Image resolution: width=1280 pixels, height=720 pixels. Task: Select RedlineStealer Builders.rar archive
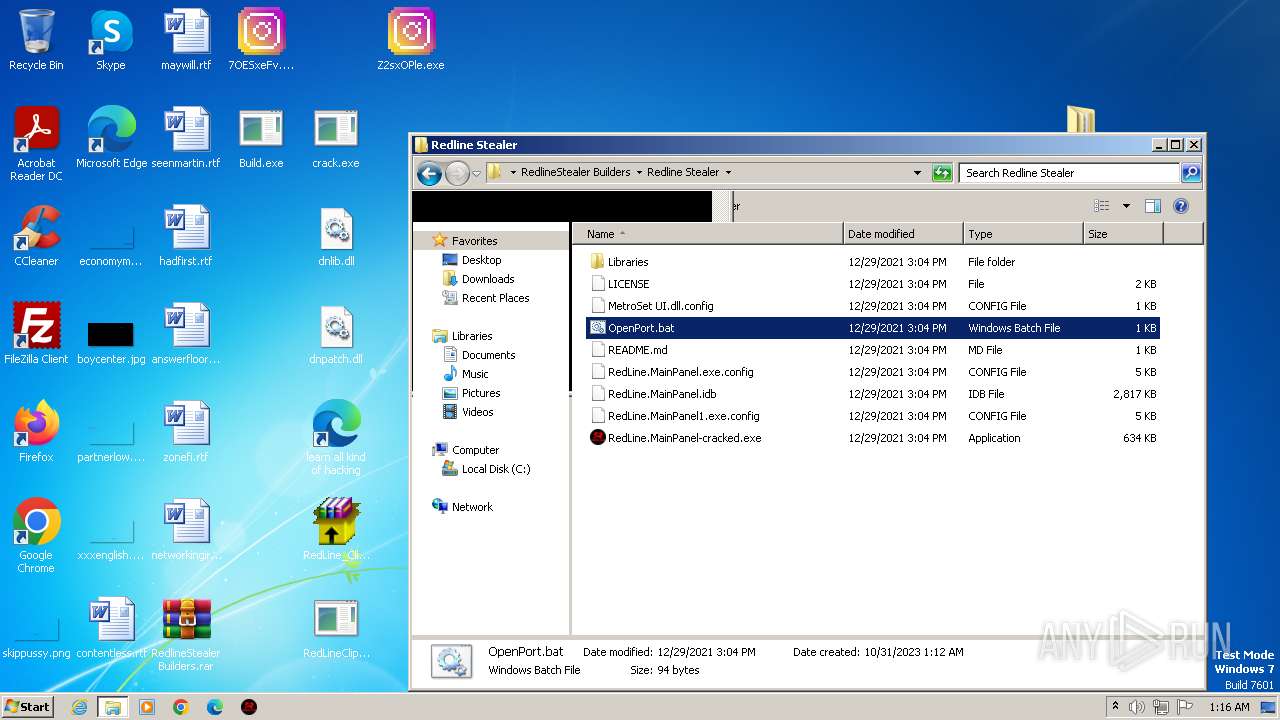186,634
